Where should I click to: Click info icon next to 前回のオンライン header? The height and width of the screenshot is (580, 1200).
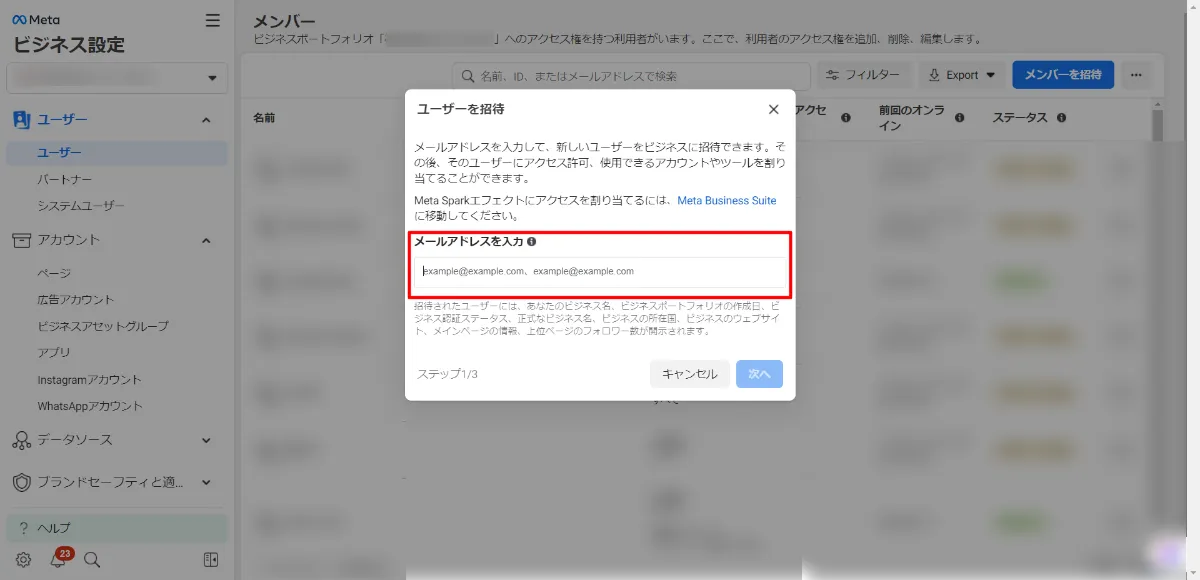pos(959,118)
